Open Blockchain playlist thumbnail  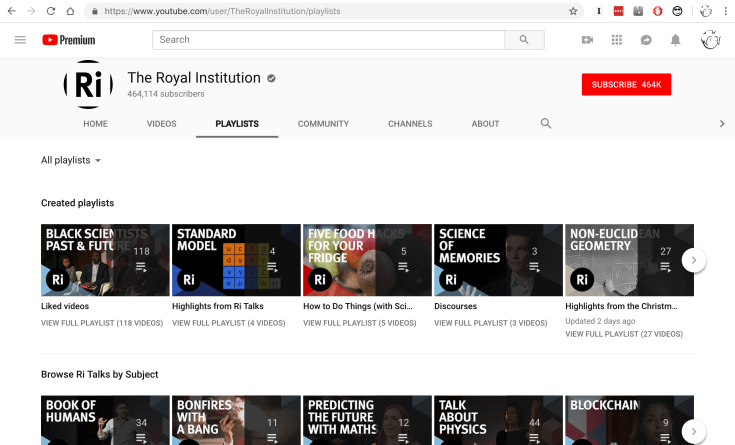630,420
